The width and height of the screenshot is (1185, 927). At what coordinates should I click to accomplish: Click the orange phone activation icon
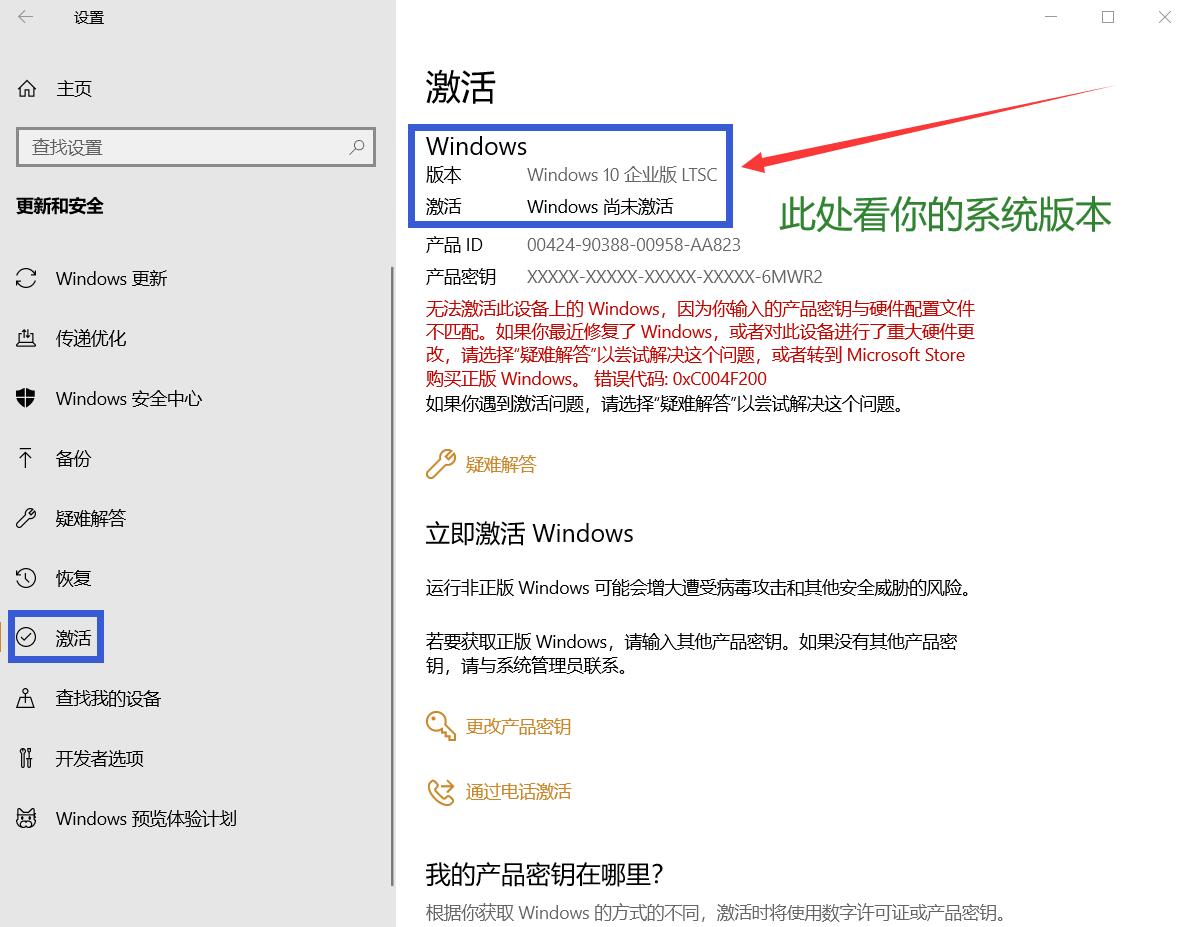441,792
